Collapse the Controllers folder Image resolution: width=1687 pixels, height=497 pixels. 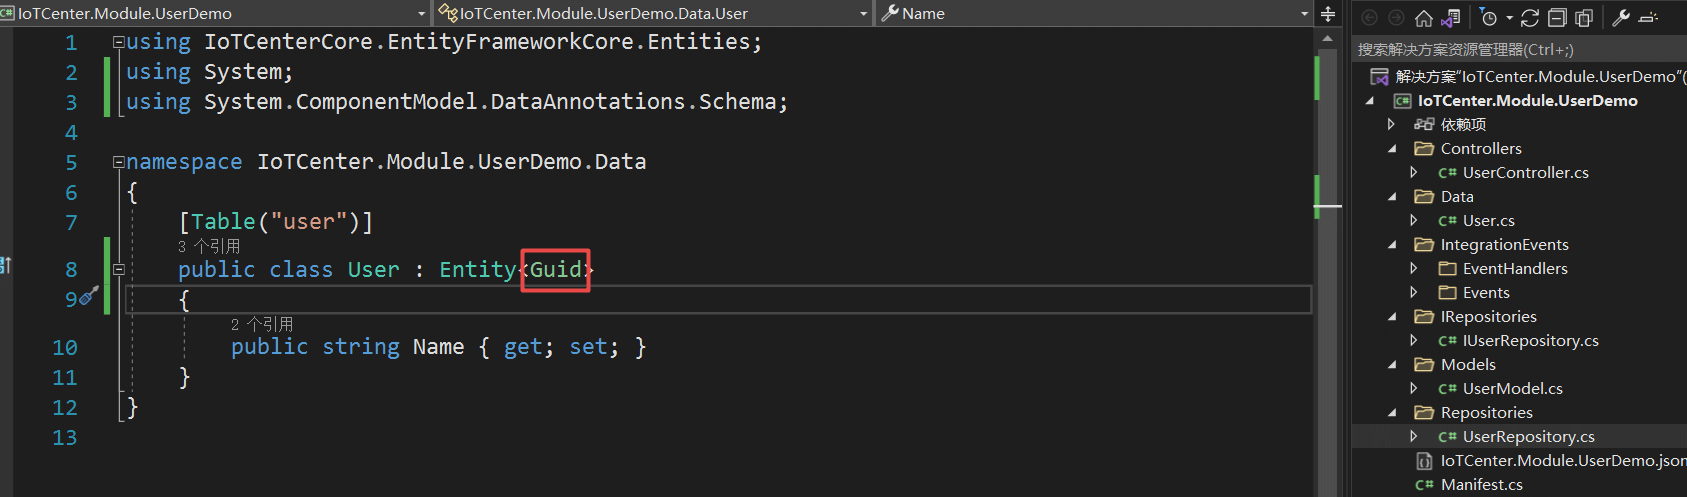[1392, 148]
